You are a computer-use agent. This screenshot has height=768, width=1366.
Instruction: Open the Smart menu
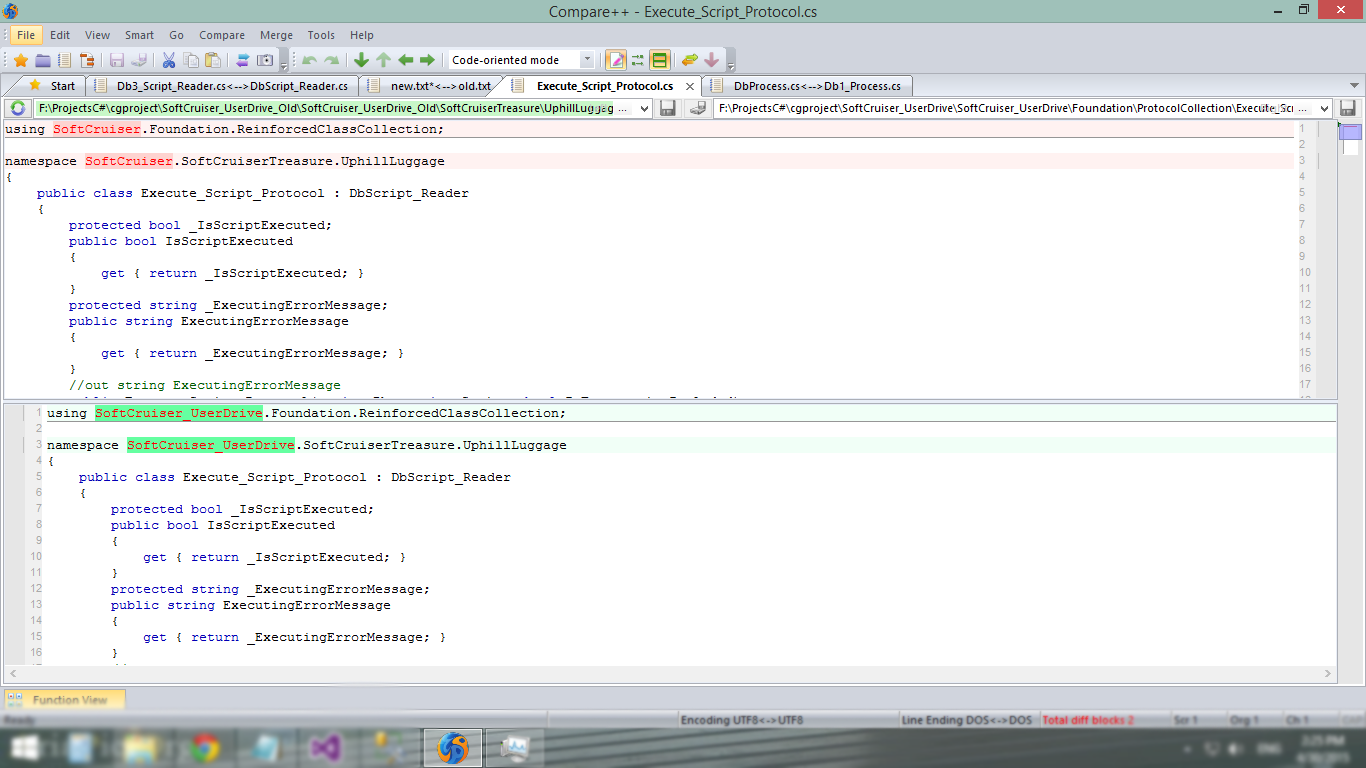[x=139, y=35]
